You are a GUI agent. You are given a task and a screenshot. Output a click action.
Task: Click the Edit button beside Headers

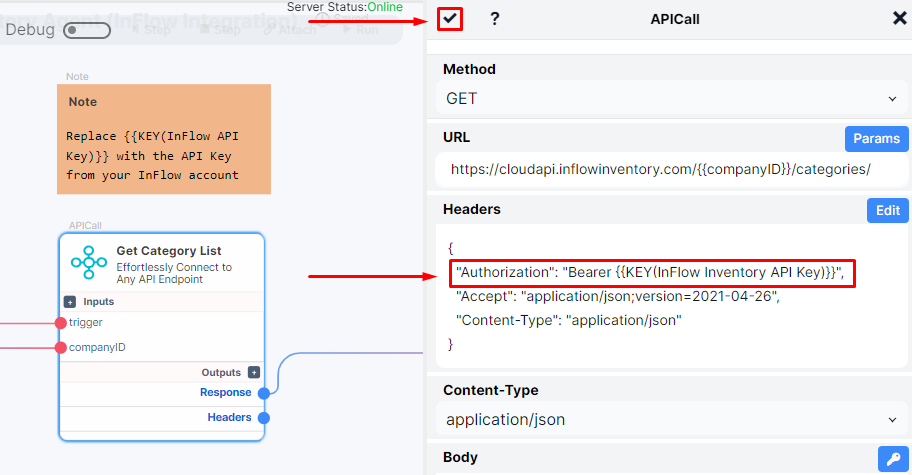[888, 210]
